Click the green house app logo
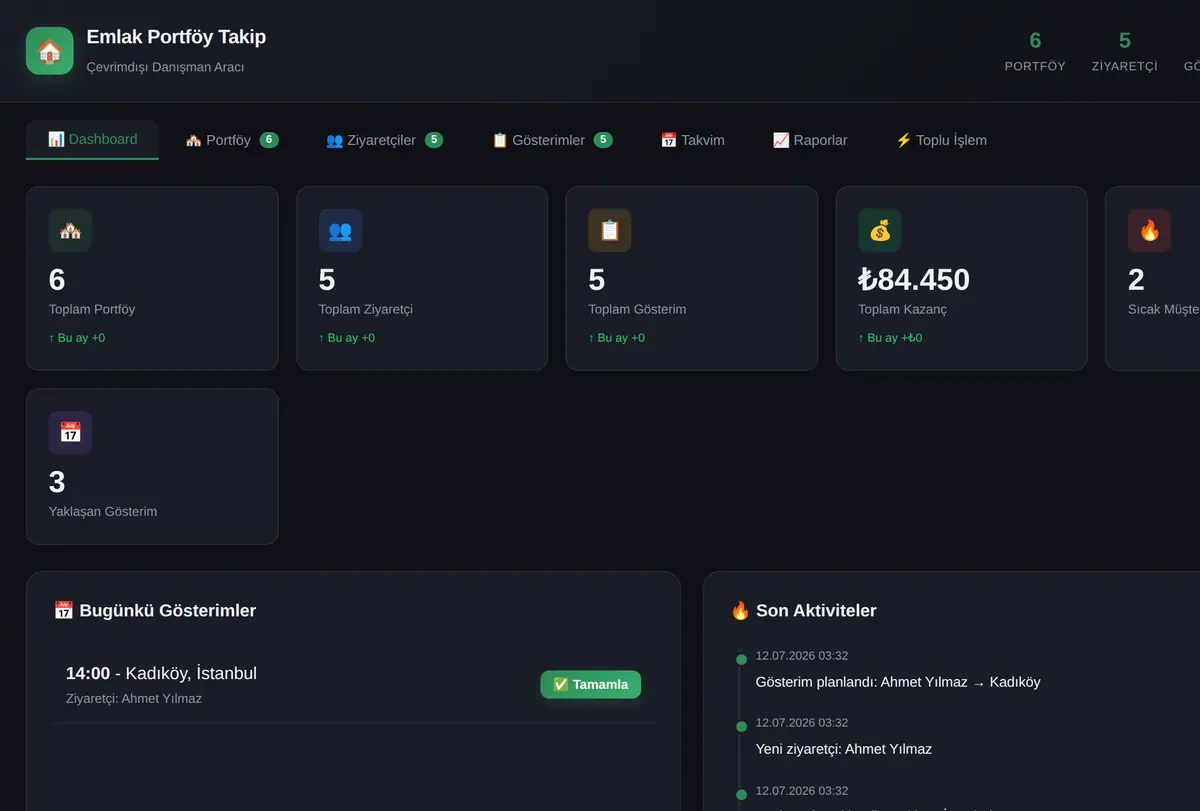 (x=50, y=51)
